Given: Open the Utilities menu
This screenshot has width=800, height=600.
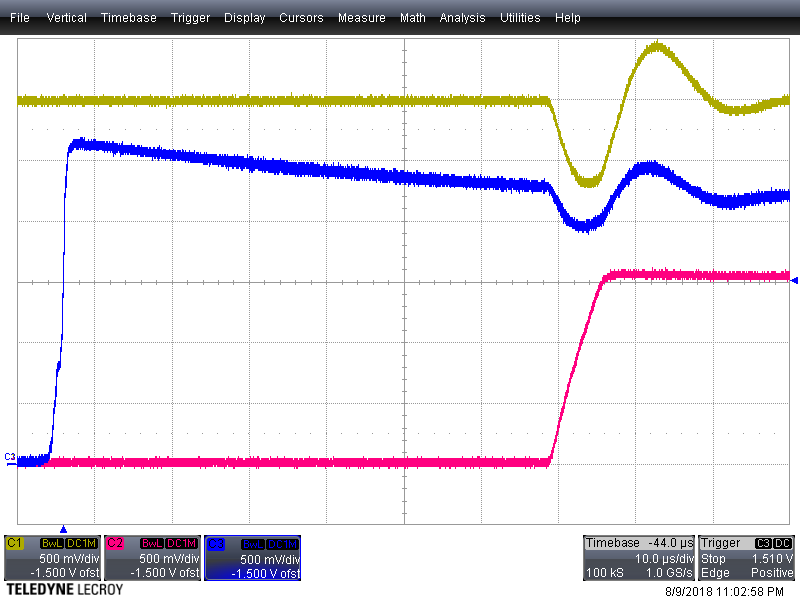Looking at the screenshot, I should [520, 18].
